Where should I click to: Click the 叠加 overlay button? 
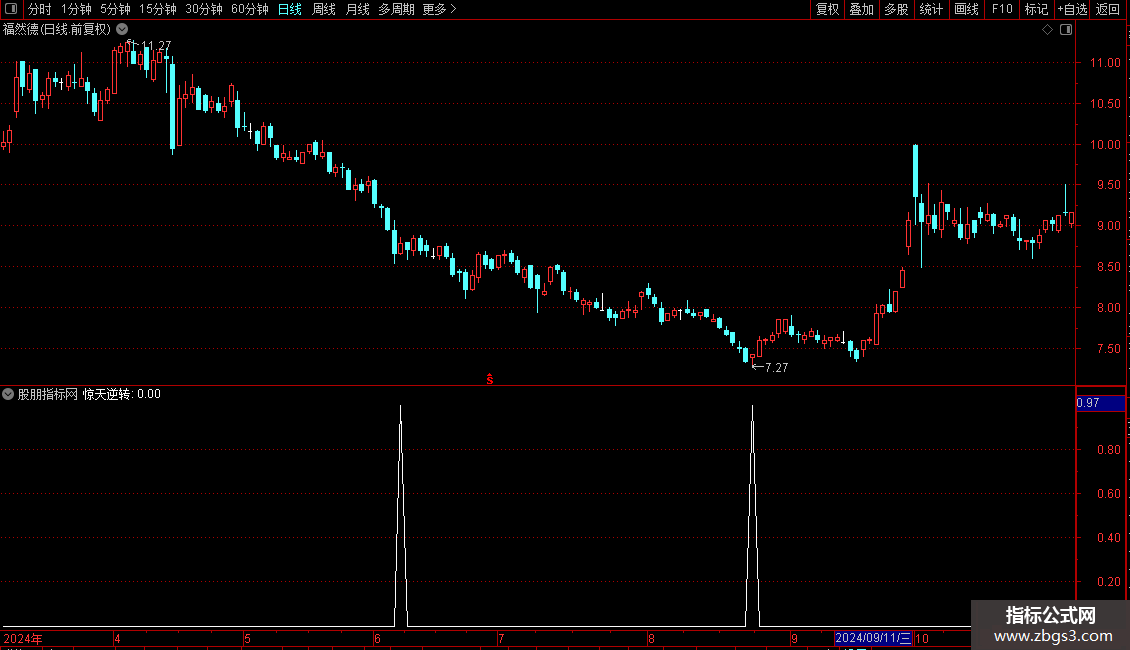[x=861, y=9]
